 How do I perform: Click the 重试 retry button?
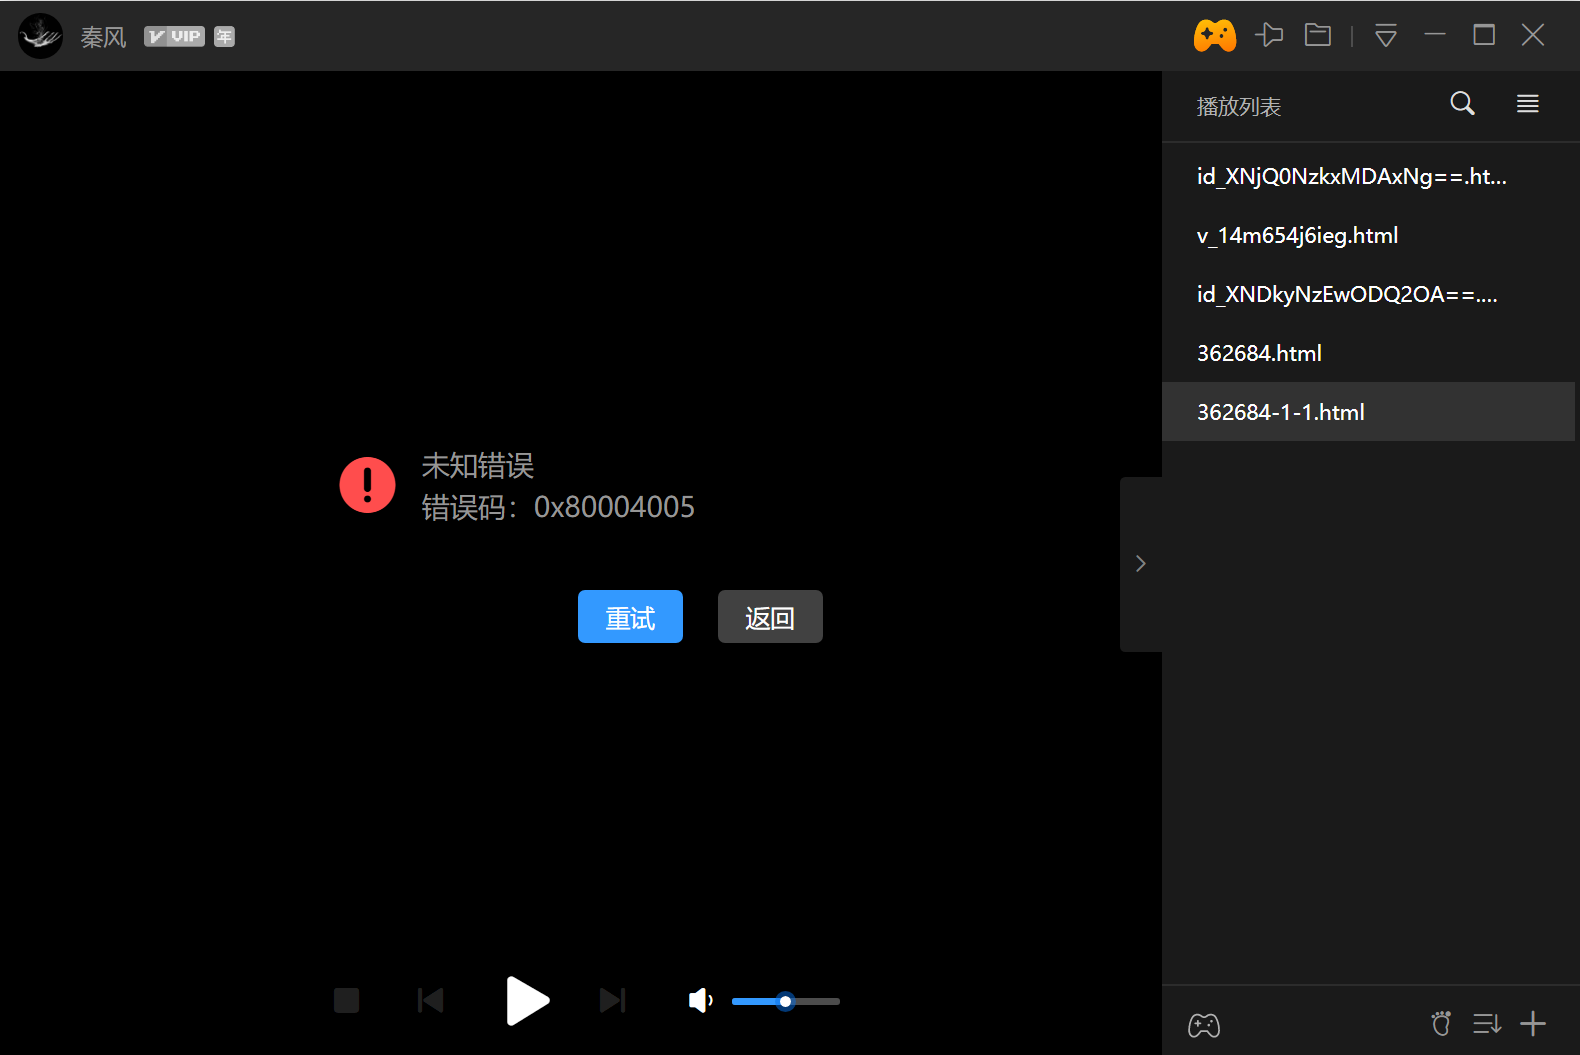[630, 617]
